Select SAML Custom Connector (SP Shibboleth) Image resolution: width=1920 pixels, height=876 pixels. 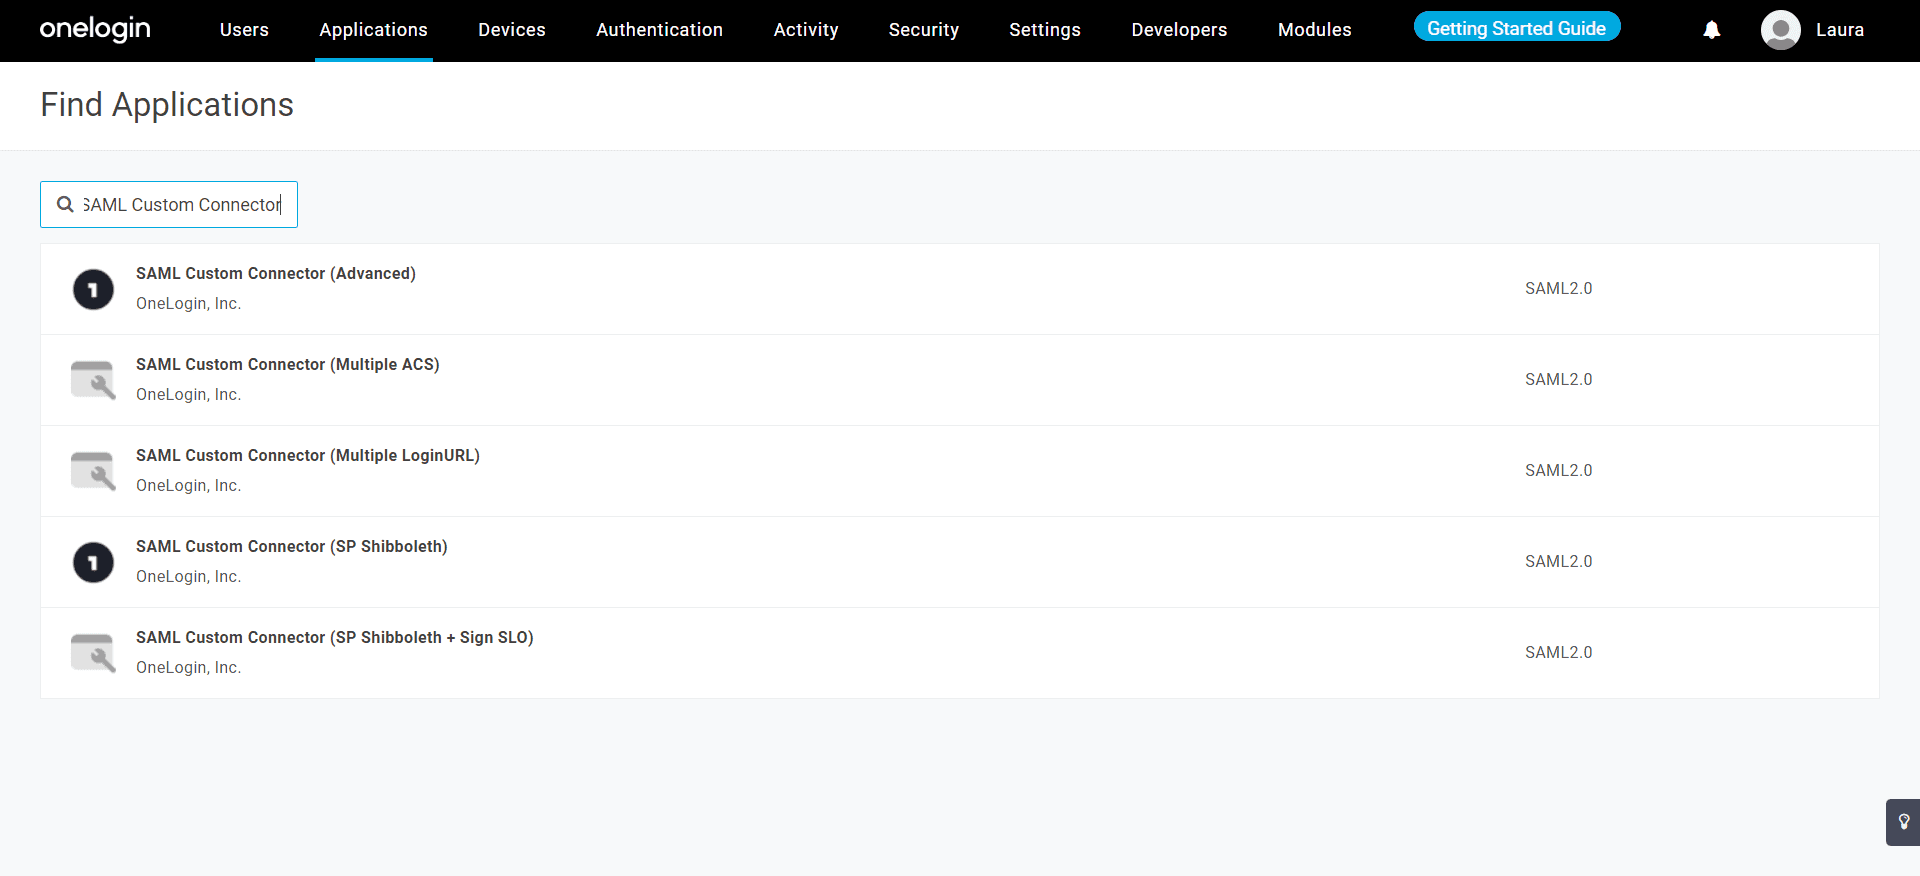pos(292,546)
